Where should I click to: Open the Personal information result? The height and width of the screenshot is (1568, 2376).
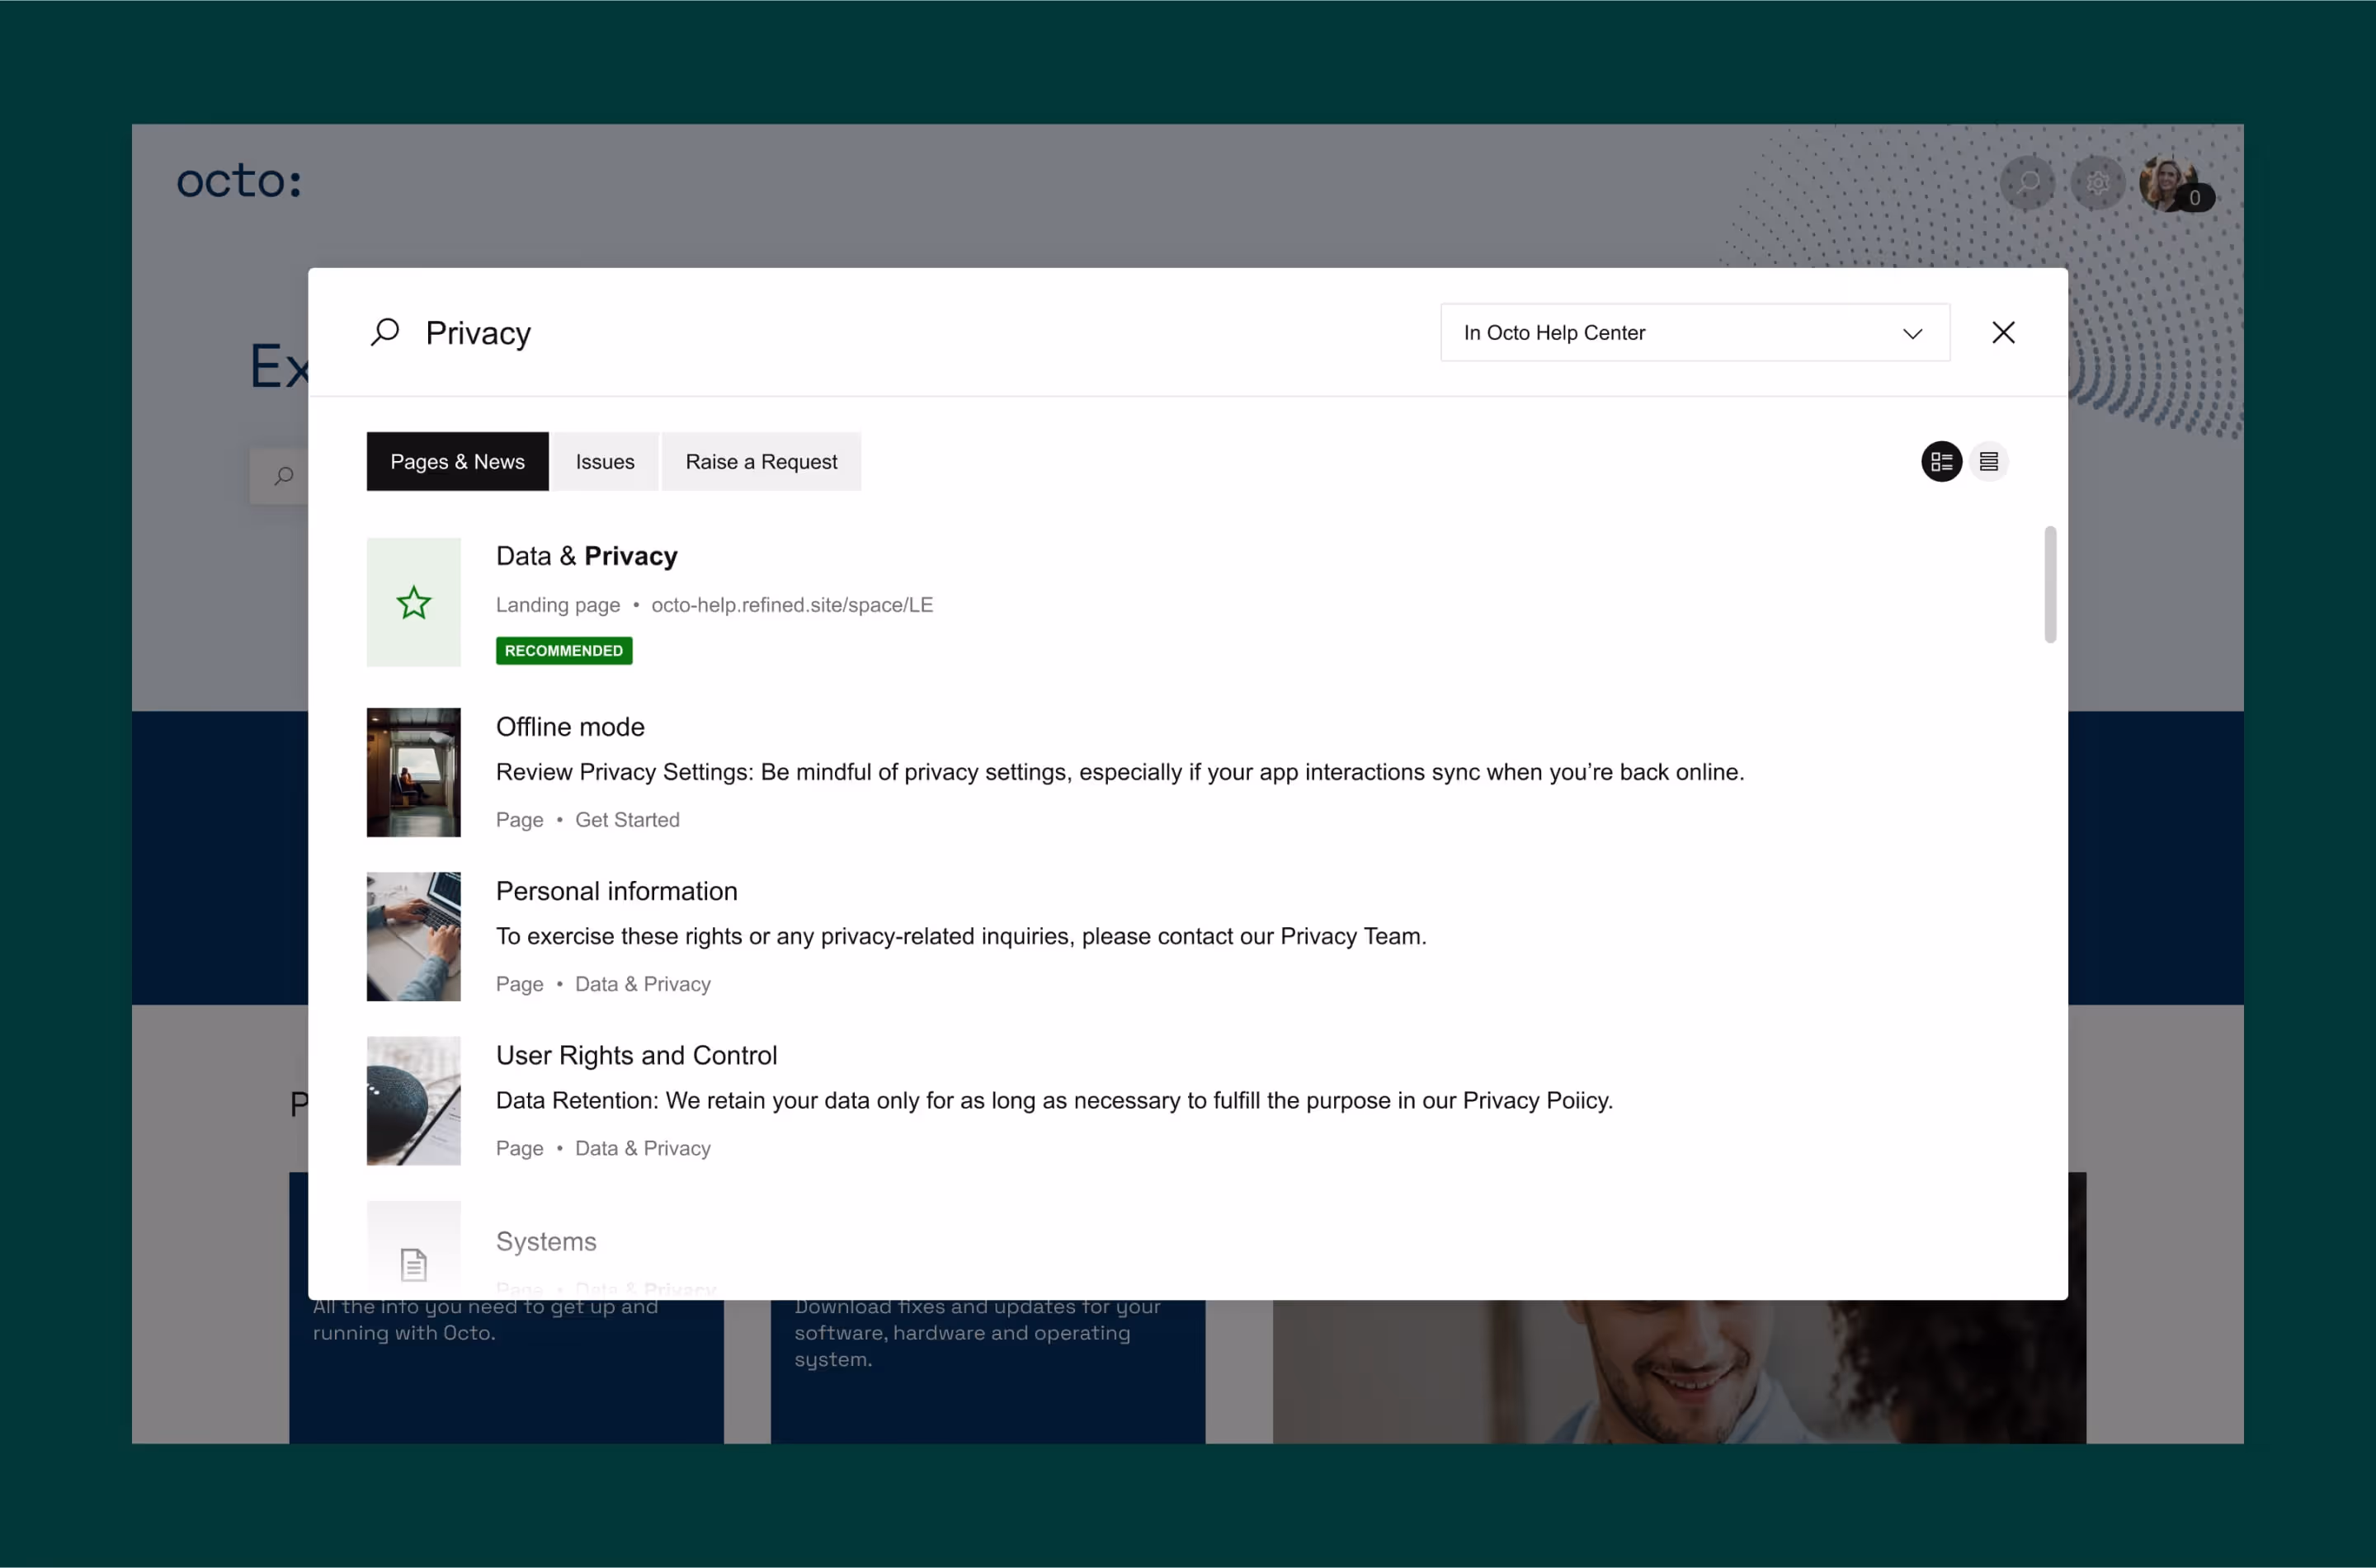coord(617,891)
